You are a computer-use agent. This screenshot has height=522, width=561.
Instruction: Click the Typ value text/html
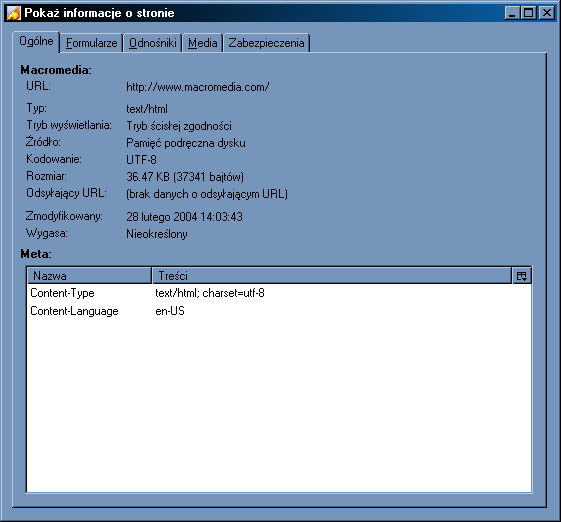point(147,109)
